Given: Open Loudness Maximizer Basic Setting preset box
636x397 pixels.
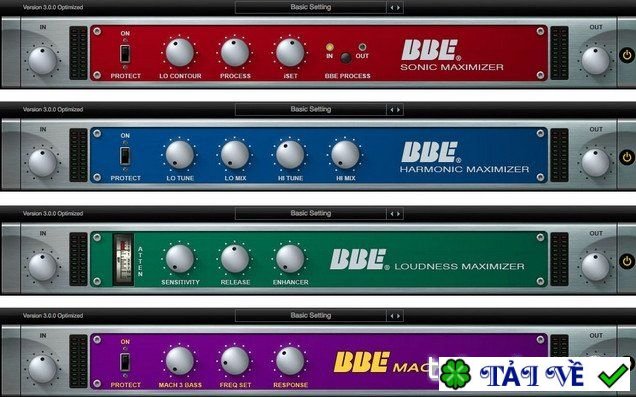Looking at the screenshot, I should coord(311,213).
